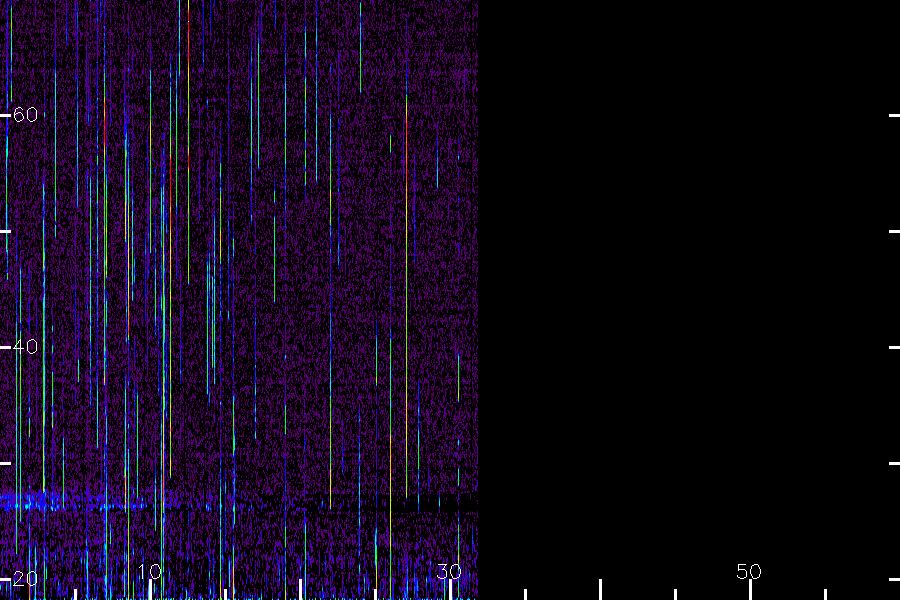The height and width of the screenshot is (600, 900).
Task: Click the horizontal axis label 30
Action: tap(449, 571)
